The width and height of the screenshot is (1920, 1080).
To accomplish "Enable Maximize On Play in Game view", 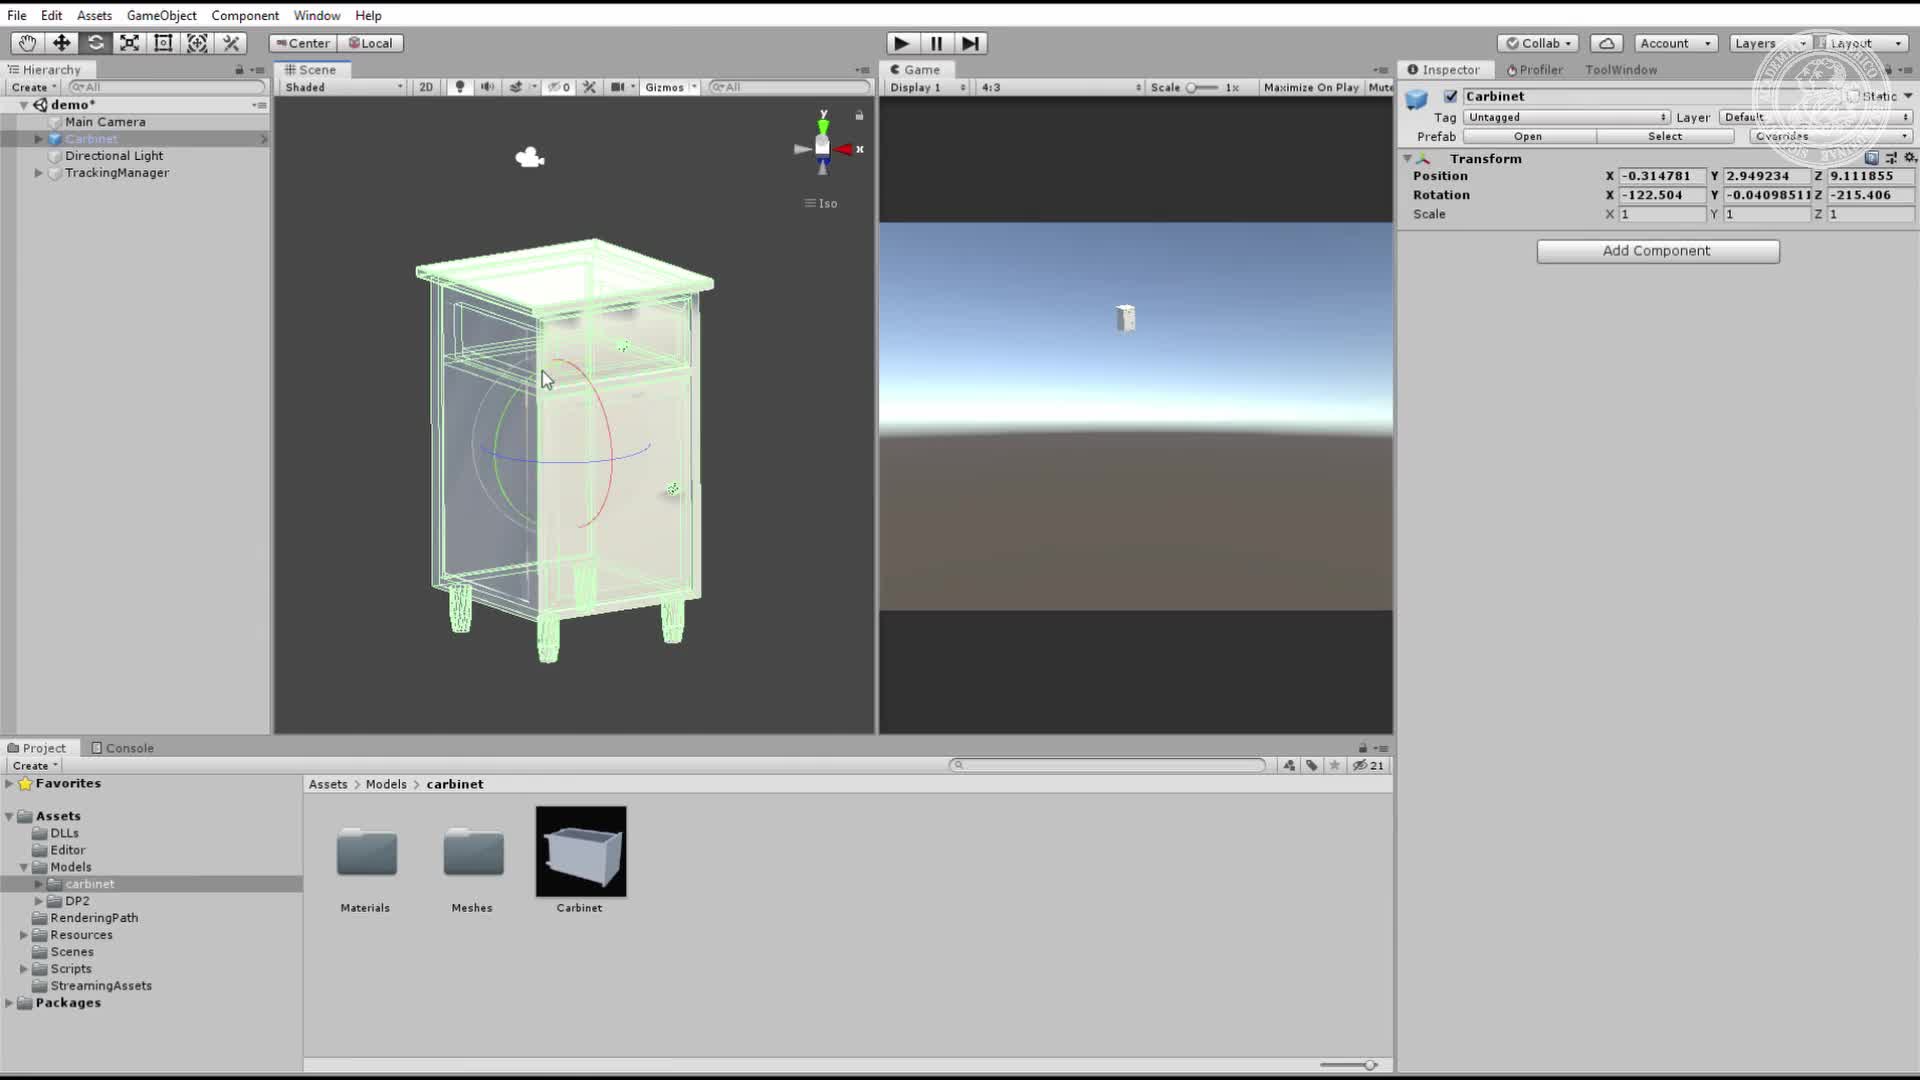I will [1311, 87].
